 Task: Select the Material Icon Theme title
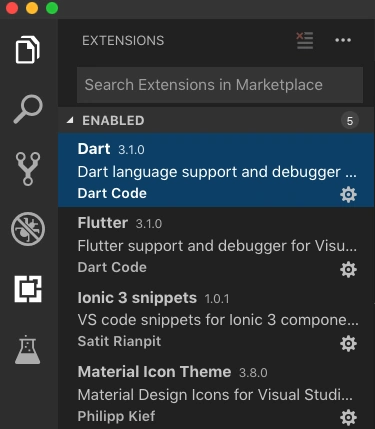tap(154, 372)
